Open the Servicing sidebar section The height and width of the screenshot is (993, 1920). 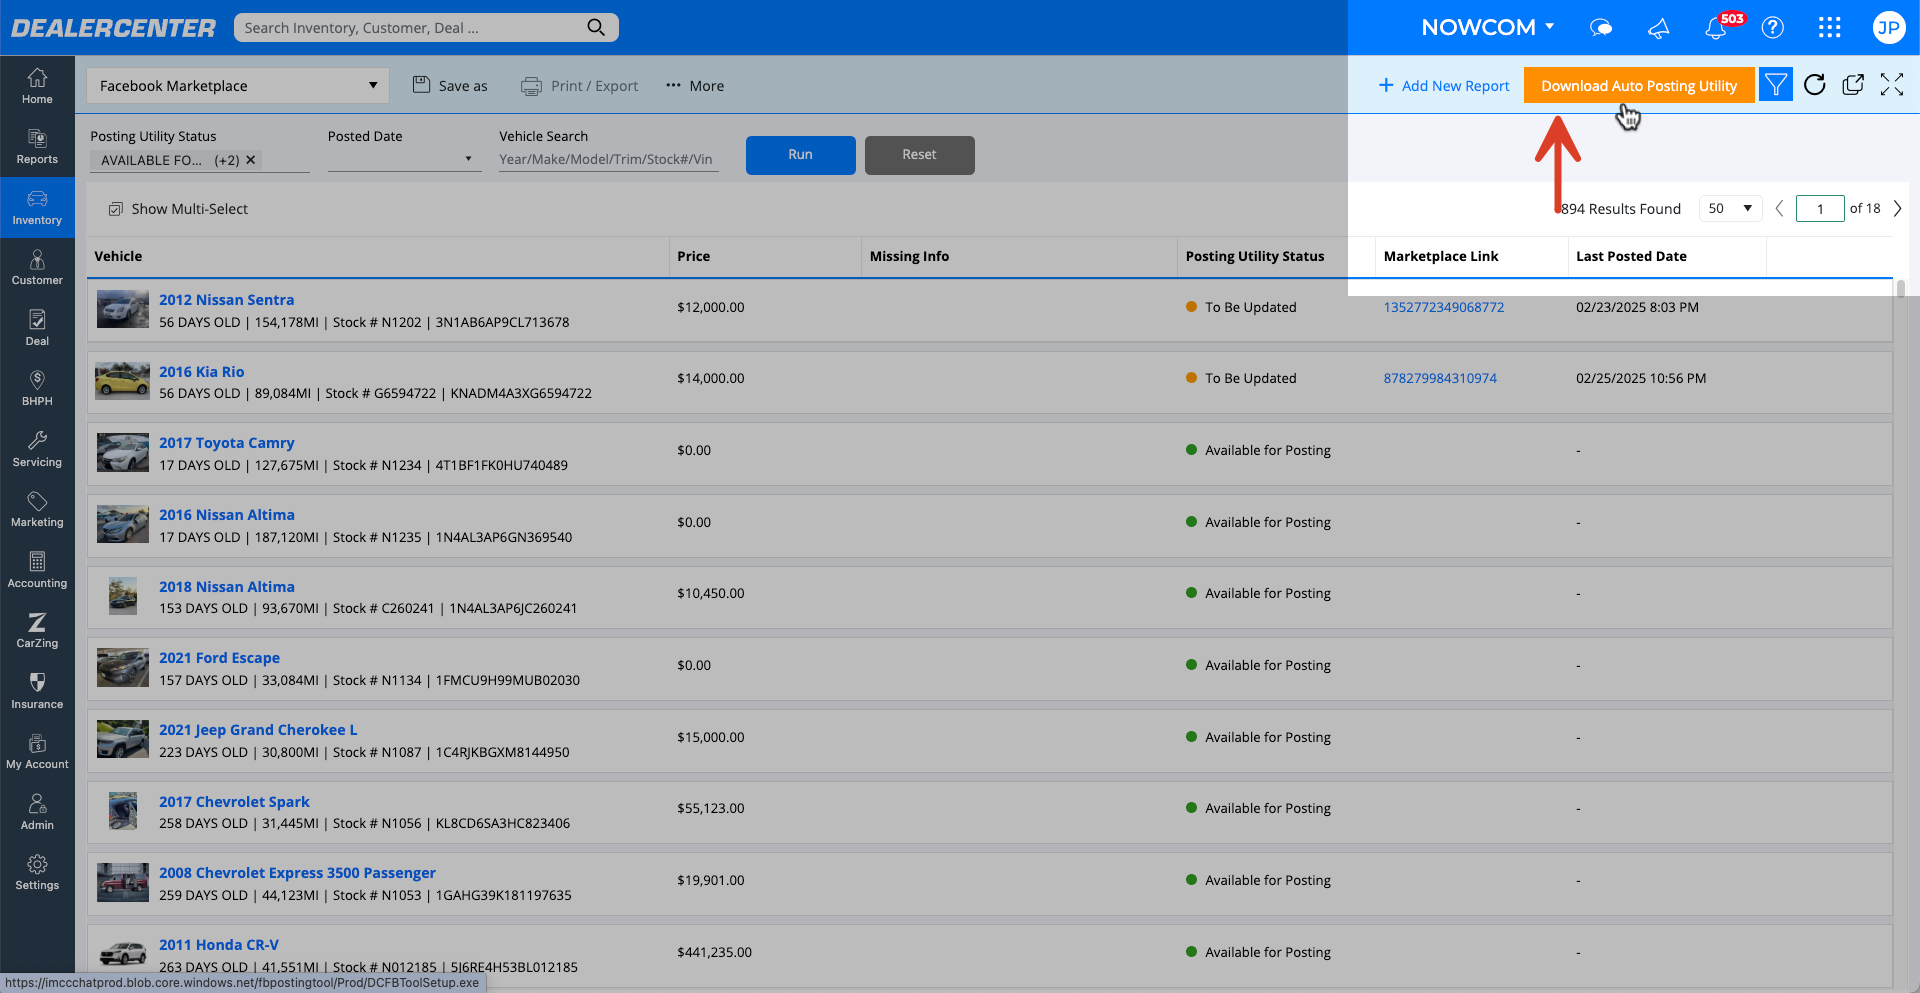(x=37, y=449)
